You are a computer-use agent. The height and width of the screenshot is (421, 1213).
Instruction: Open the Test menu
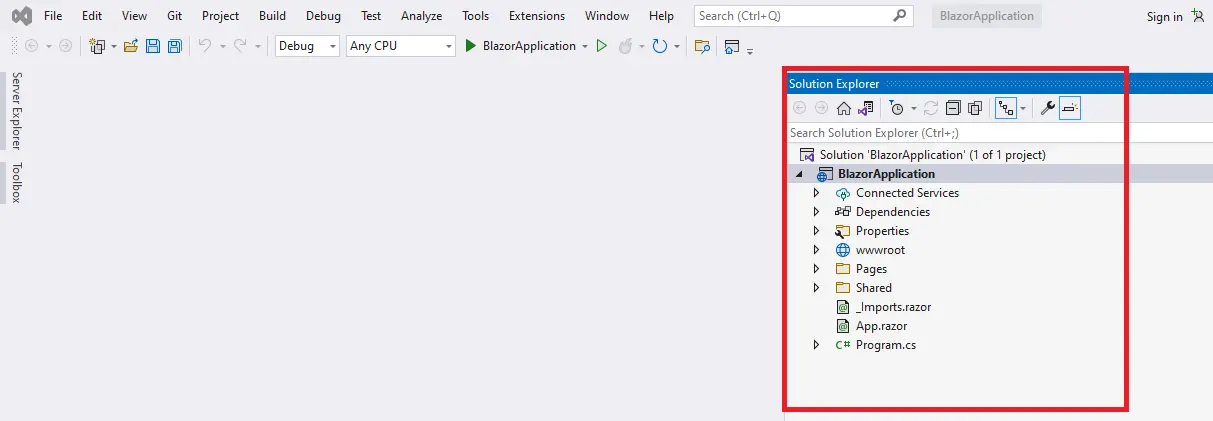[x=371, y=16]
